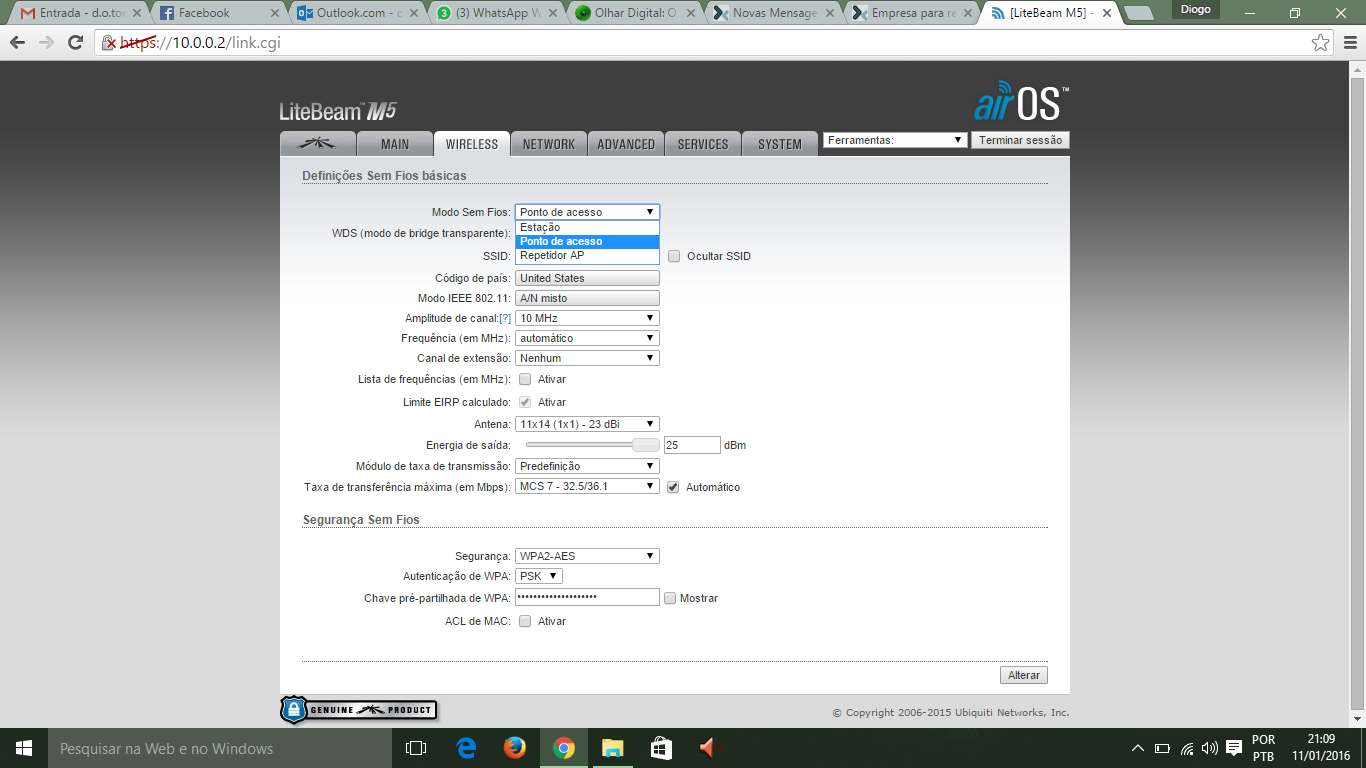Screen dimensions: 1366x768
Task: Select the Estação option
Action: coord(587,227)
